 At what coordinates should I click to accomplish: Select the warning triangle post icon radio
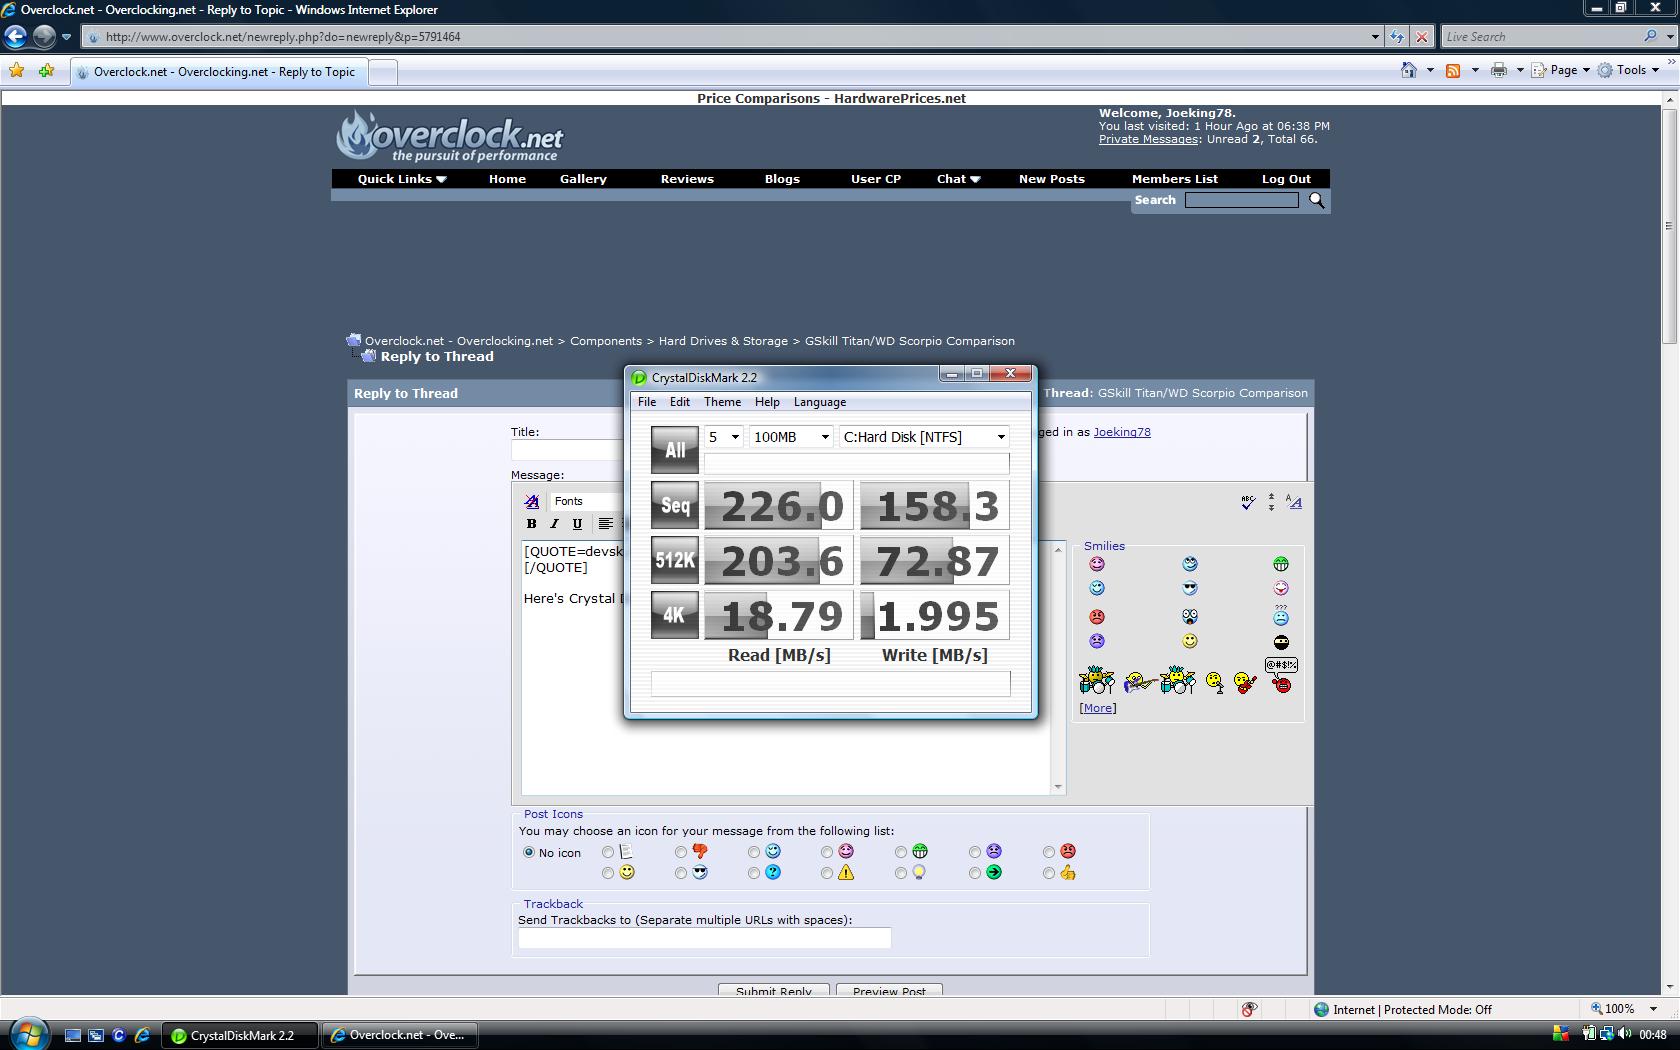[x=827, y=873]
